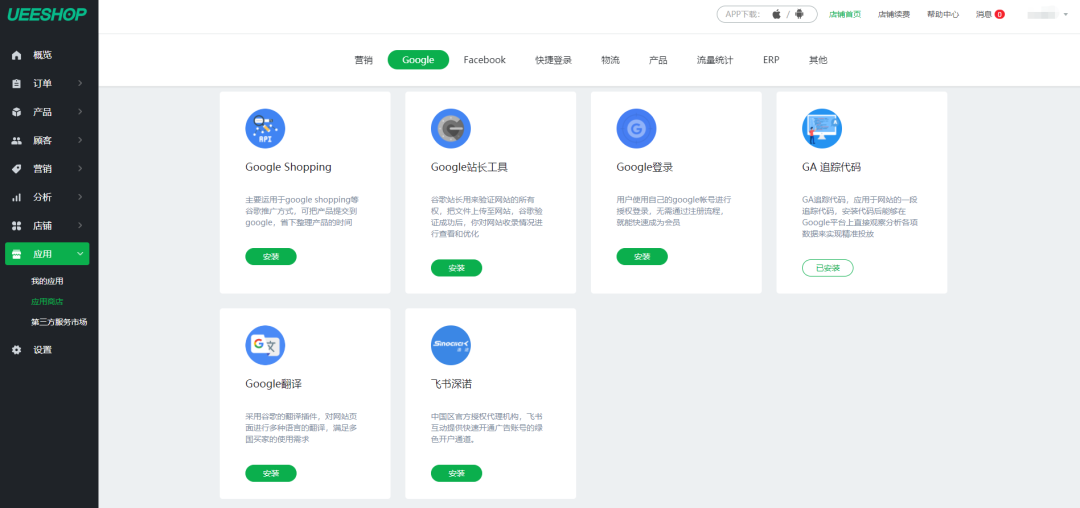
Task: Click the Google Shopping card title
Action: (x=289, y=167)
